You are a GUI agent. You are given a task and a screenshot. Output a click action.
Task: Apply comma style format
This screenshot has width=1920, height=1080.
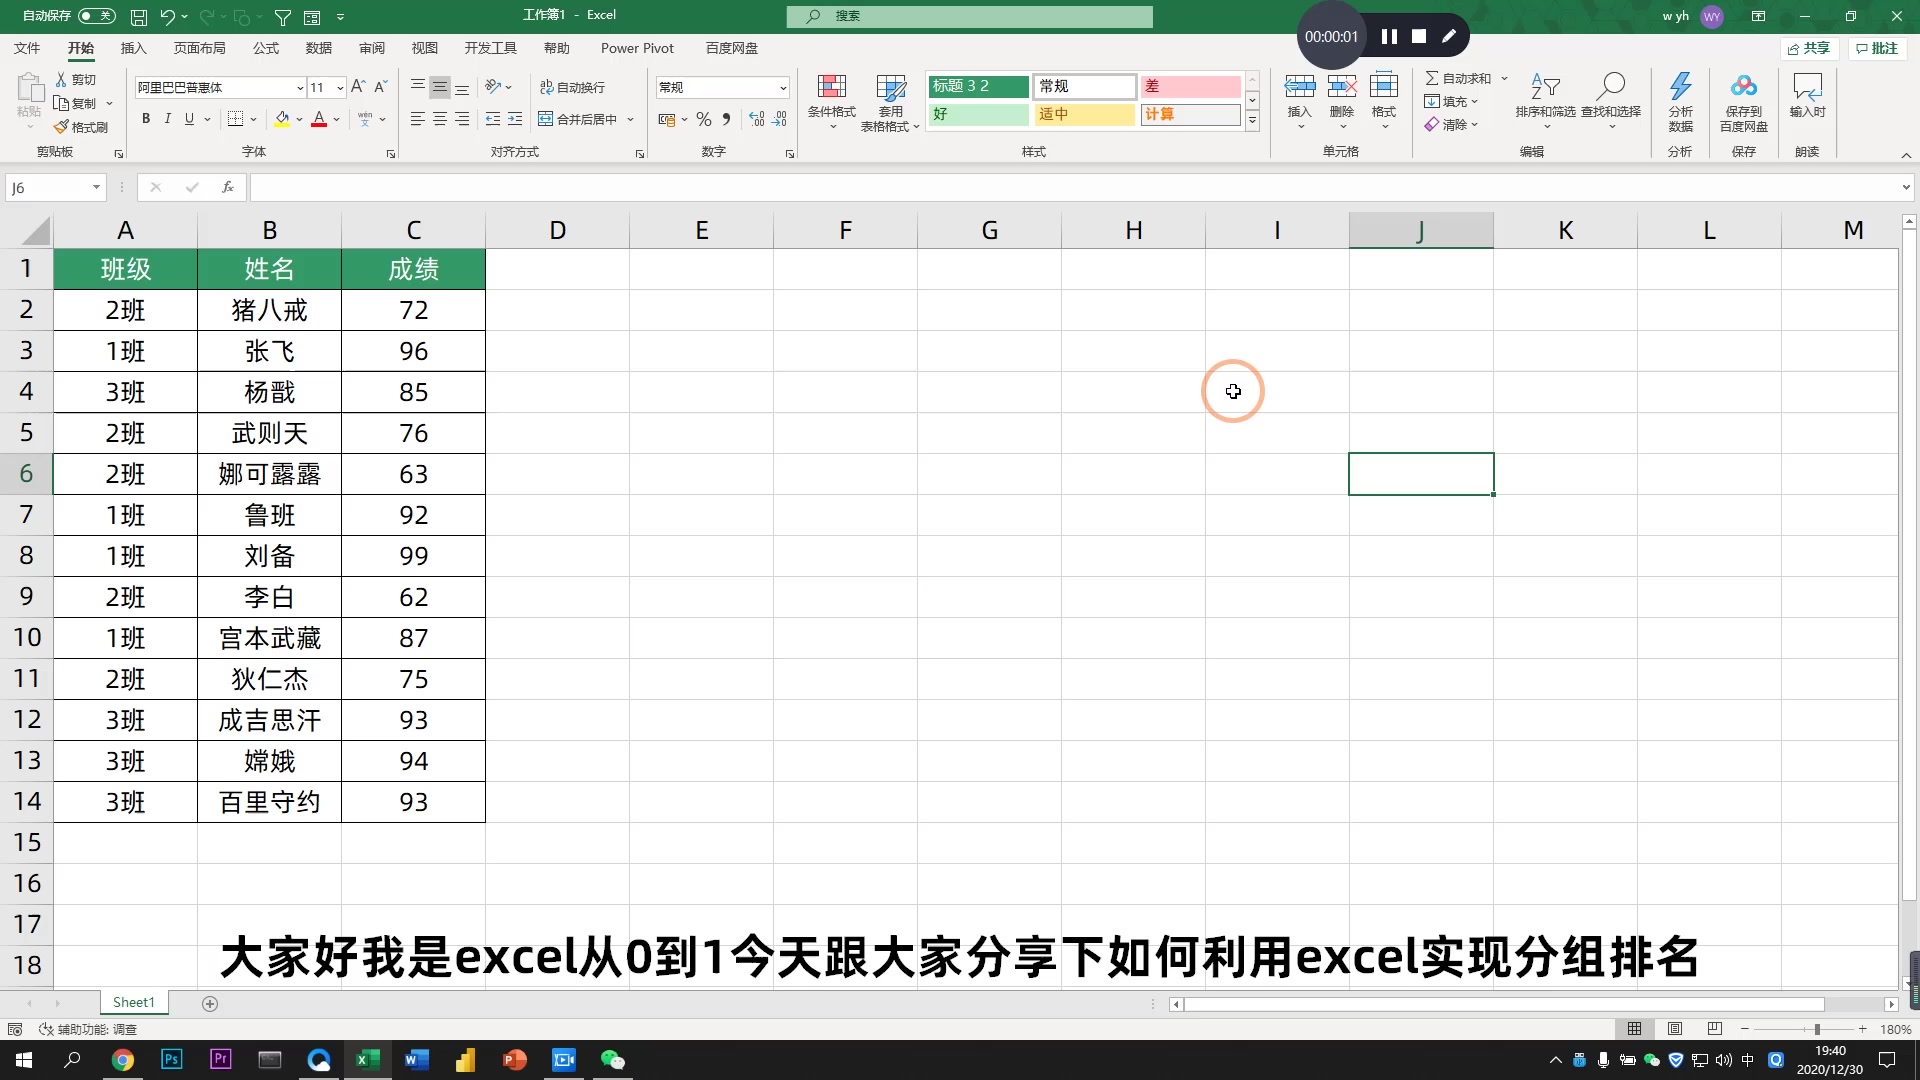click(x=726, y=119)
